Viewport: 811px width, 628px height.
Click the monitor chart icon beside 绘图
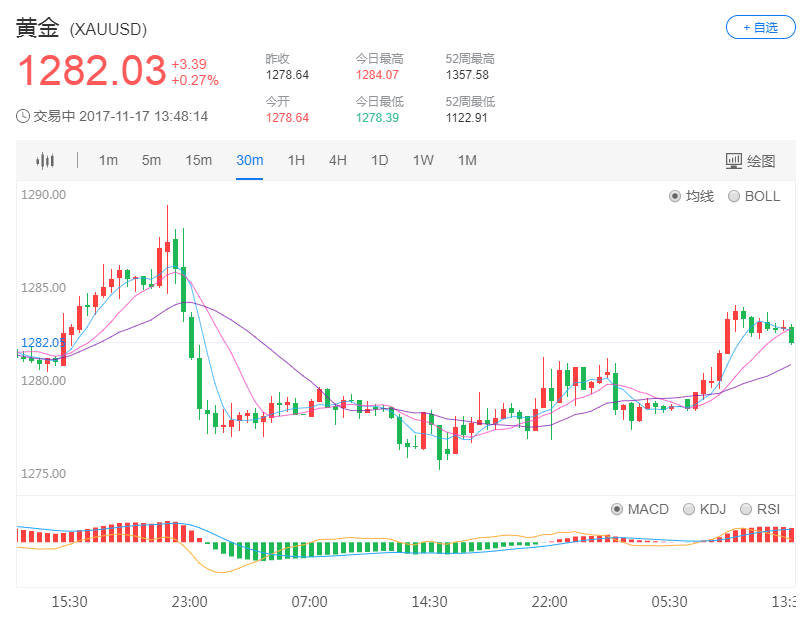click(736, 160)
